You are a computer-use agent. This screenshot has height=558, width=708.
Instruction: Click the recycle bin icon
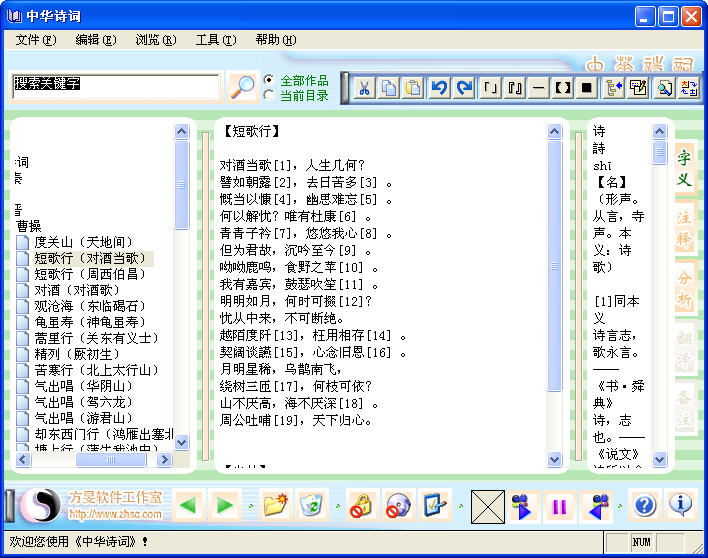[311, 505]
